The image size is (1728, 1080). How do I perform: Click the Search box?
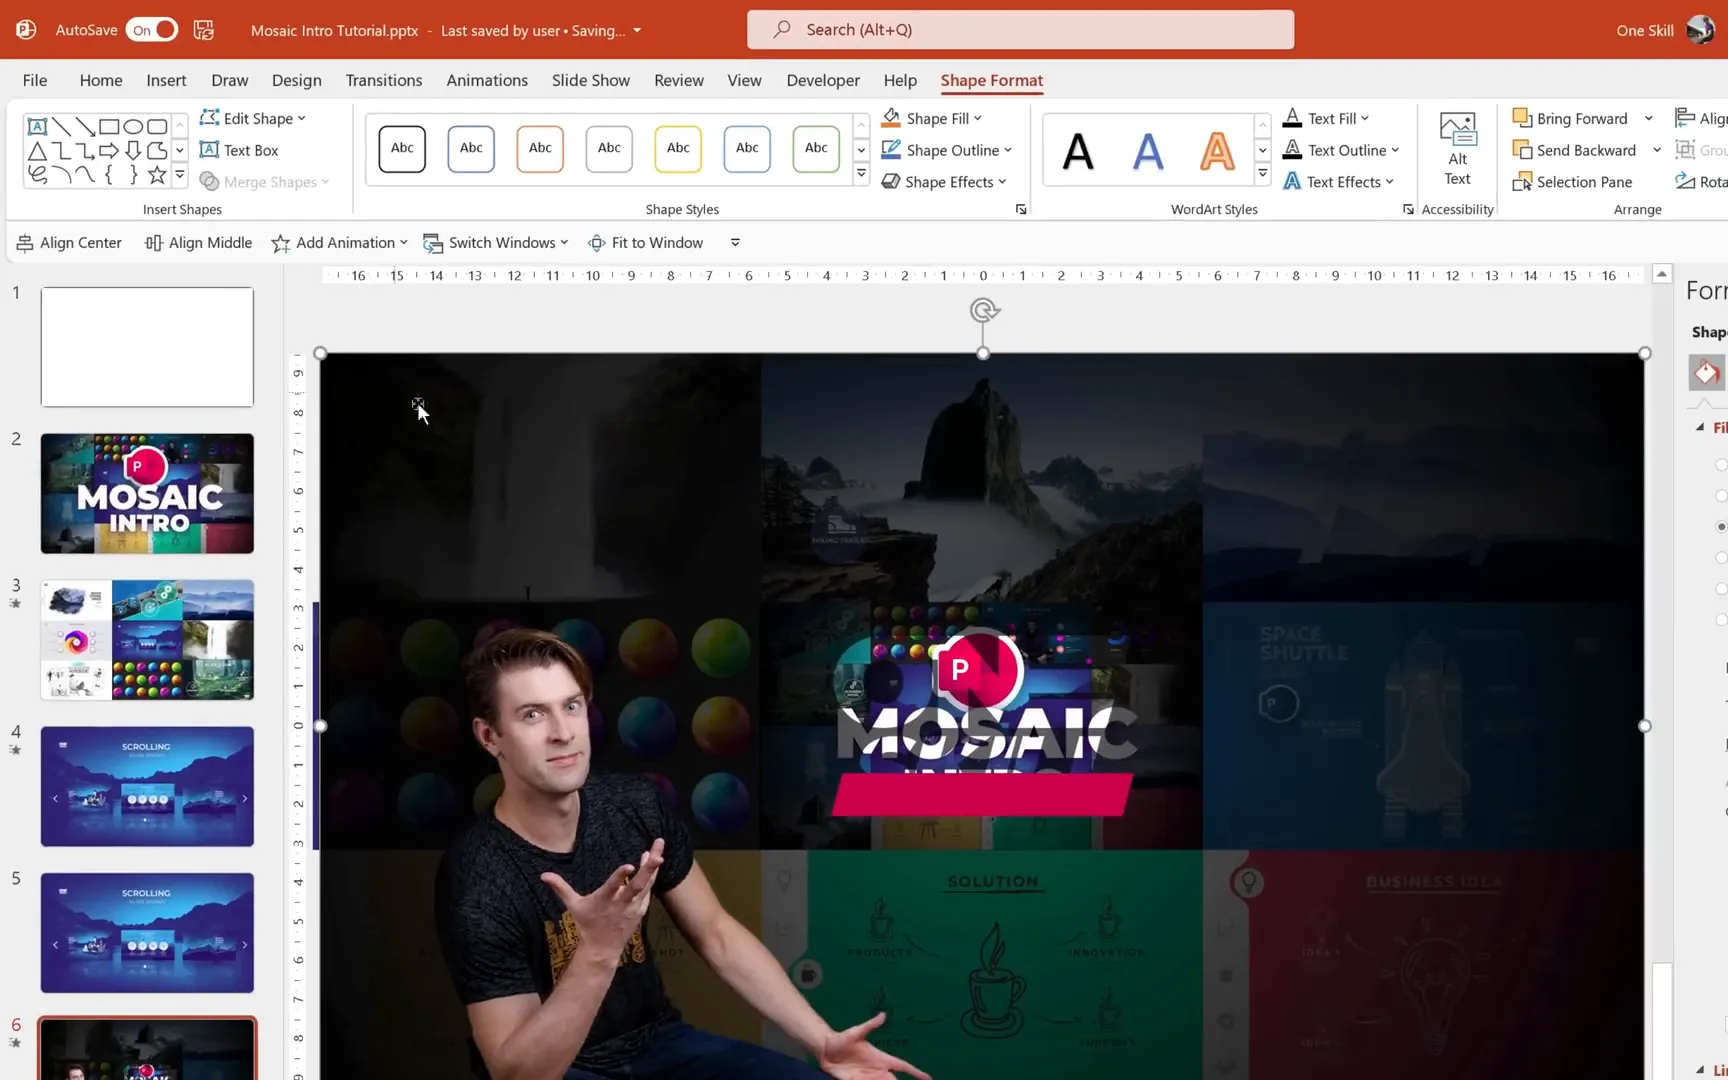point(1020,30)
